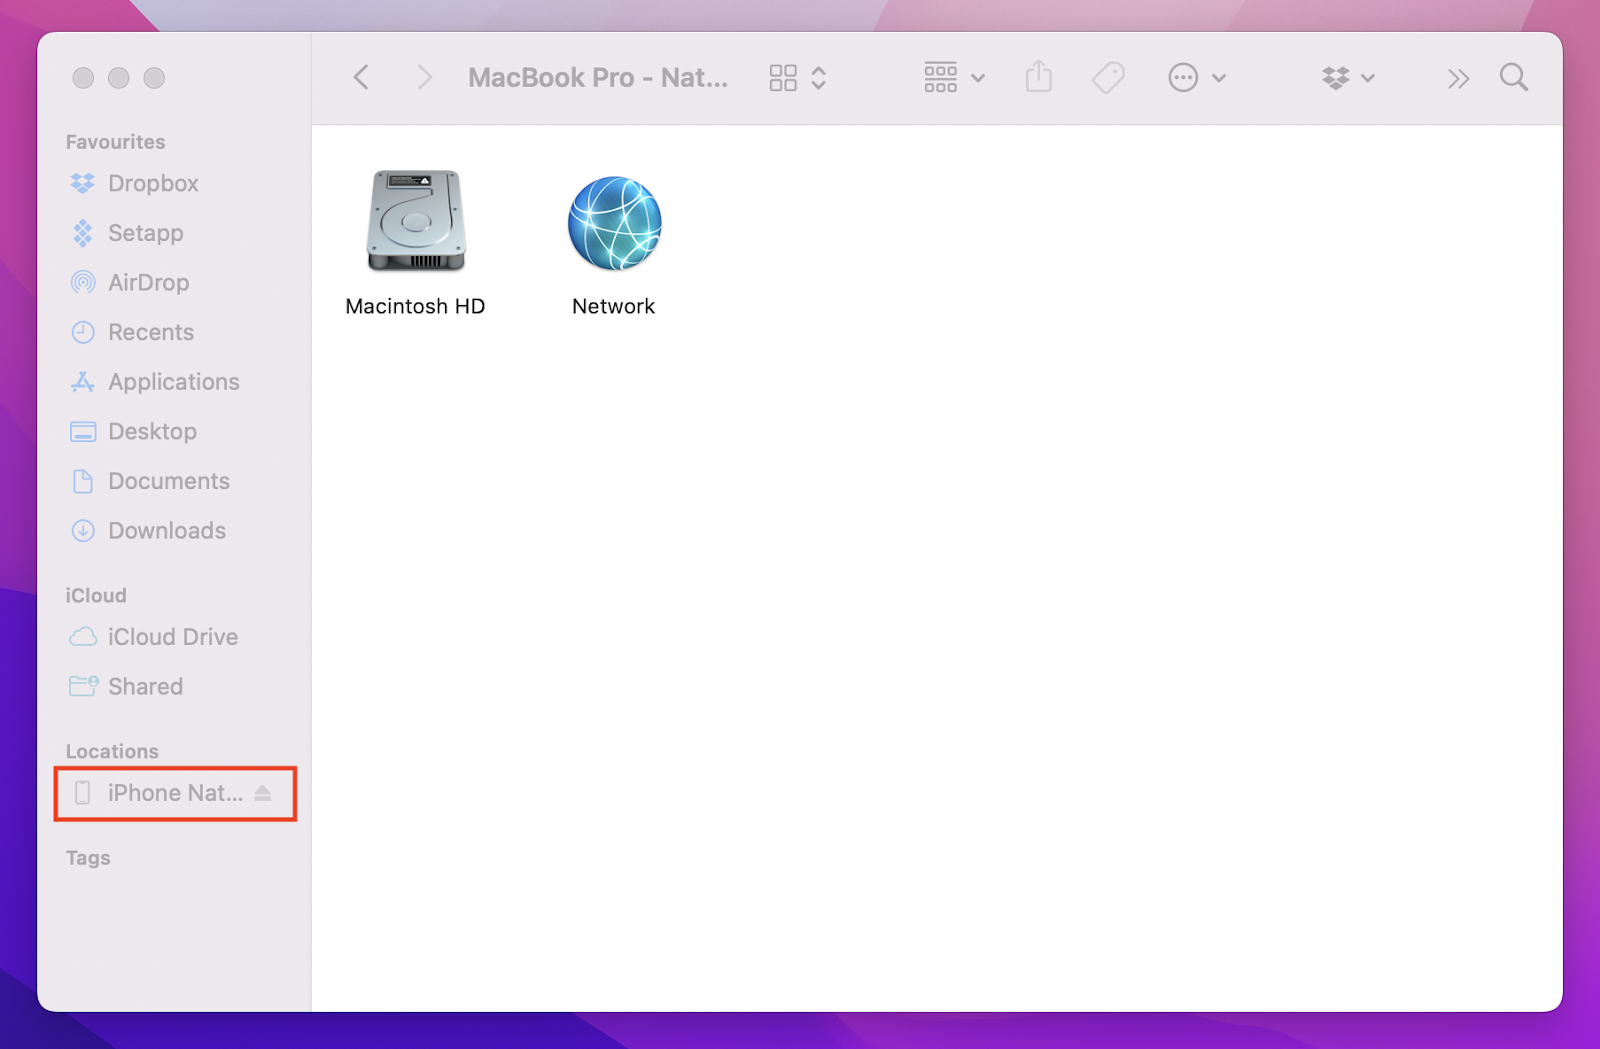Click the Desktop sidebar icon

83,432
